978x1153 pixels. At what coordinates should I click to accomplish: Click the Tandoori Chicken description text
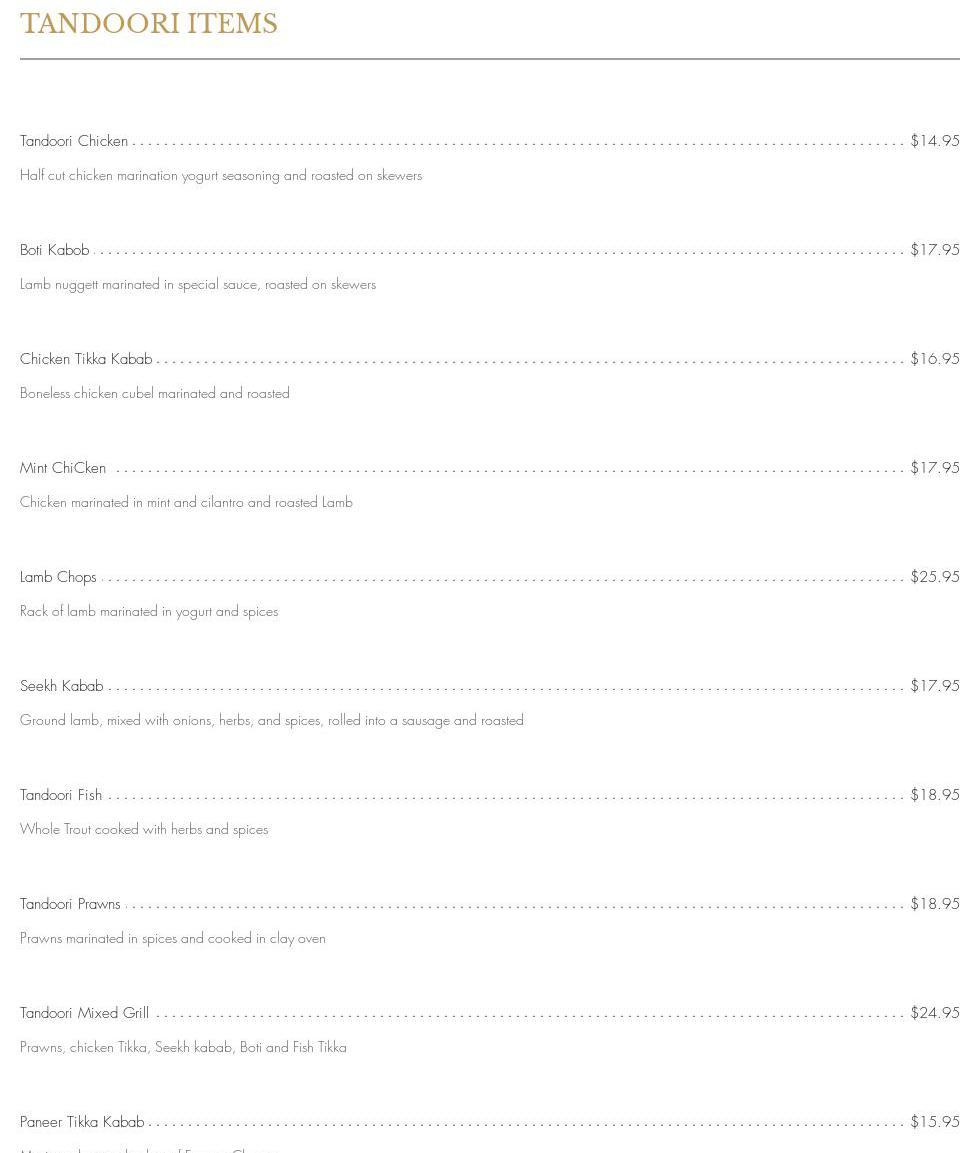coord(221,176)
